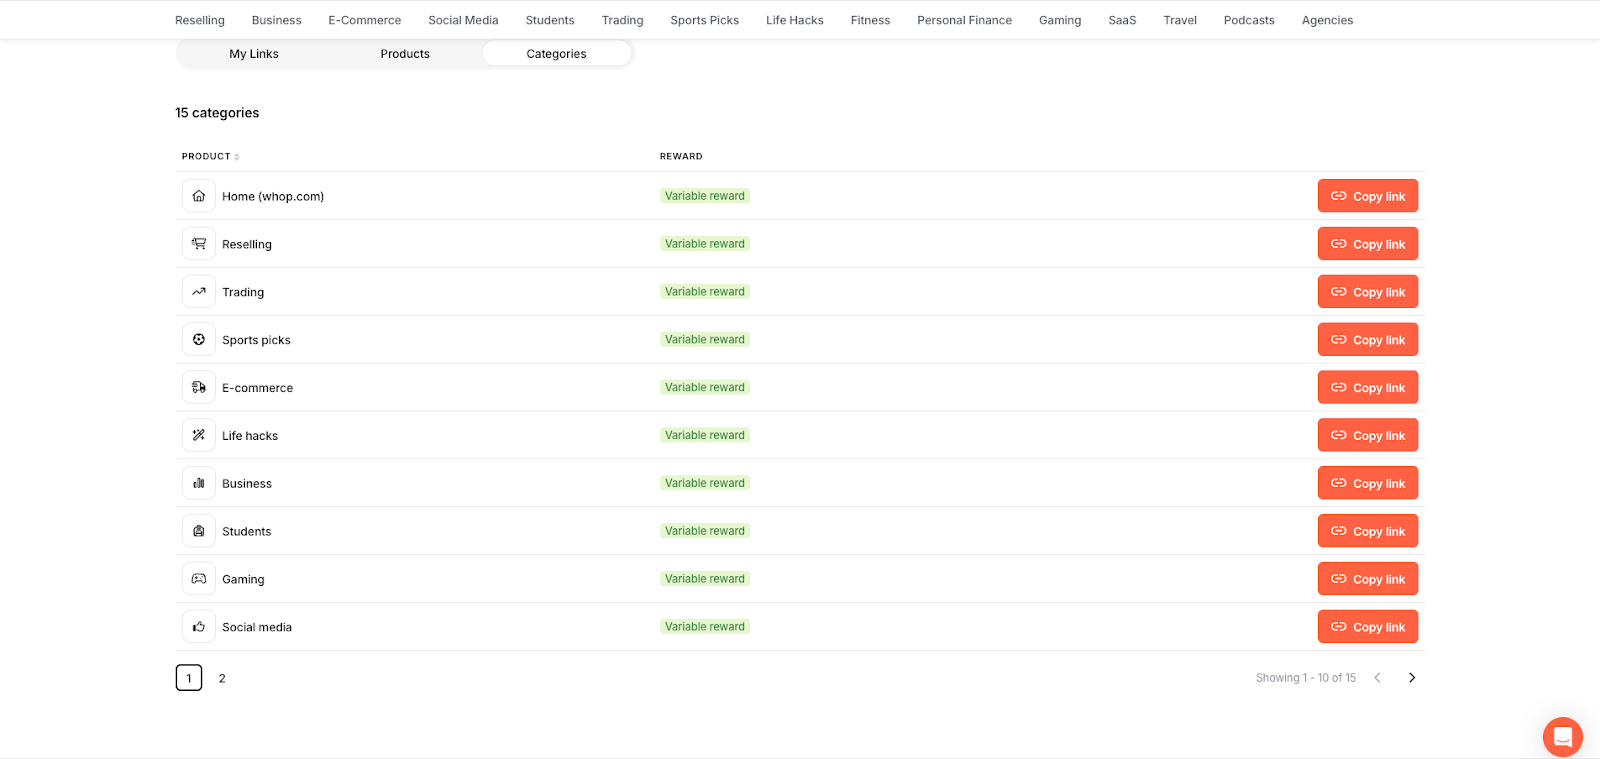1600x759 pixels.
Task: Click the Sports picks product name
Action: tap(256, 340)
